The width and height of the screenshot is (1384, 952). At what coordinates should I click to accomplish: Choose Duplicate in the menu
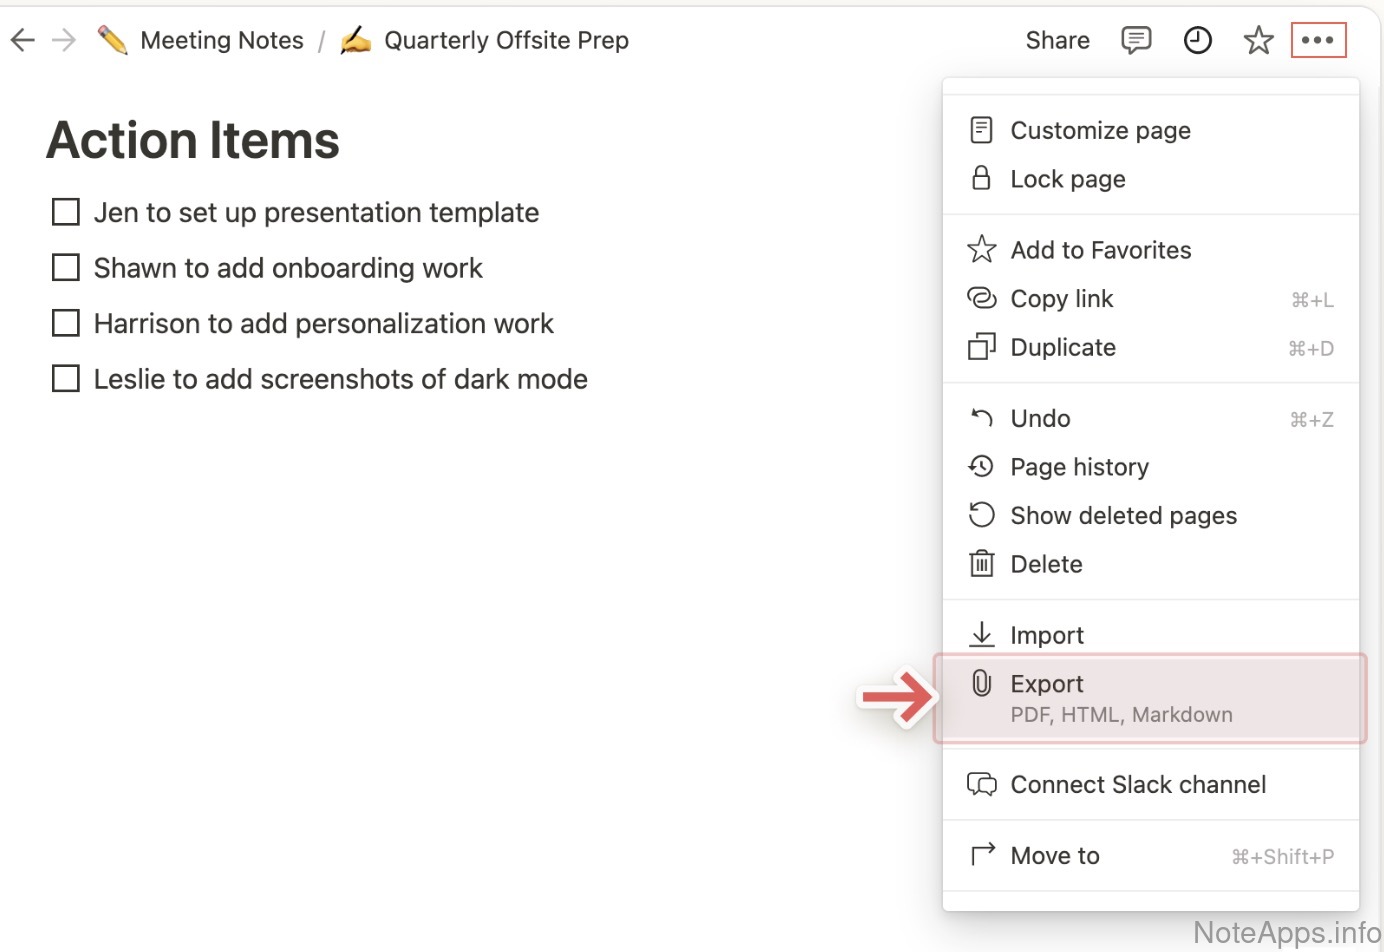pyautogui.click(x=1063, y=347)
